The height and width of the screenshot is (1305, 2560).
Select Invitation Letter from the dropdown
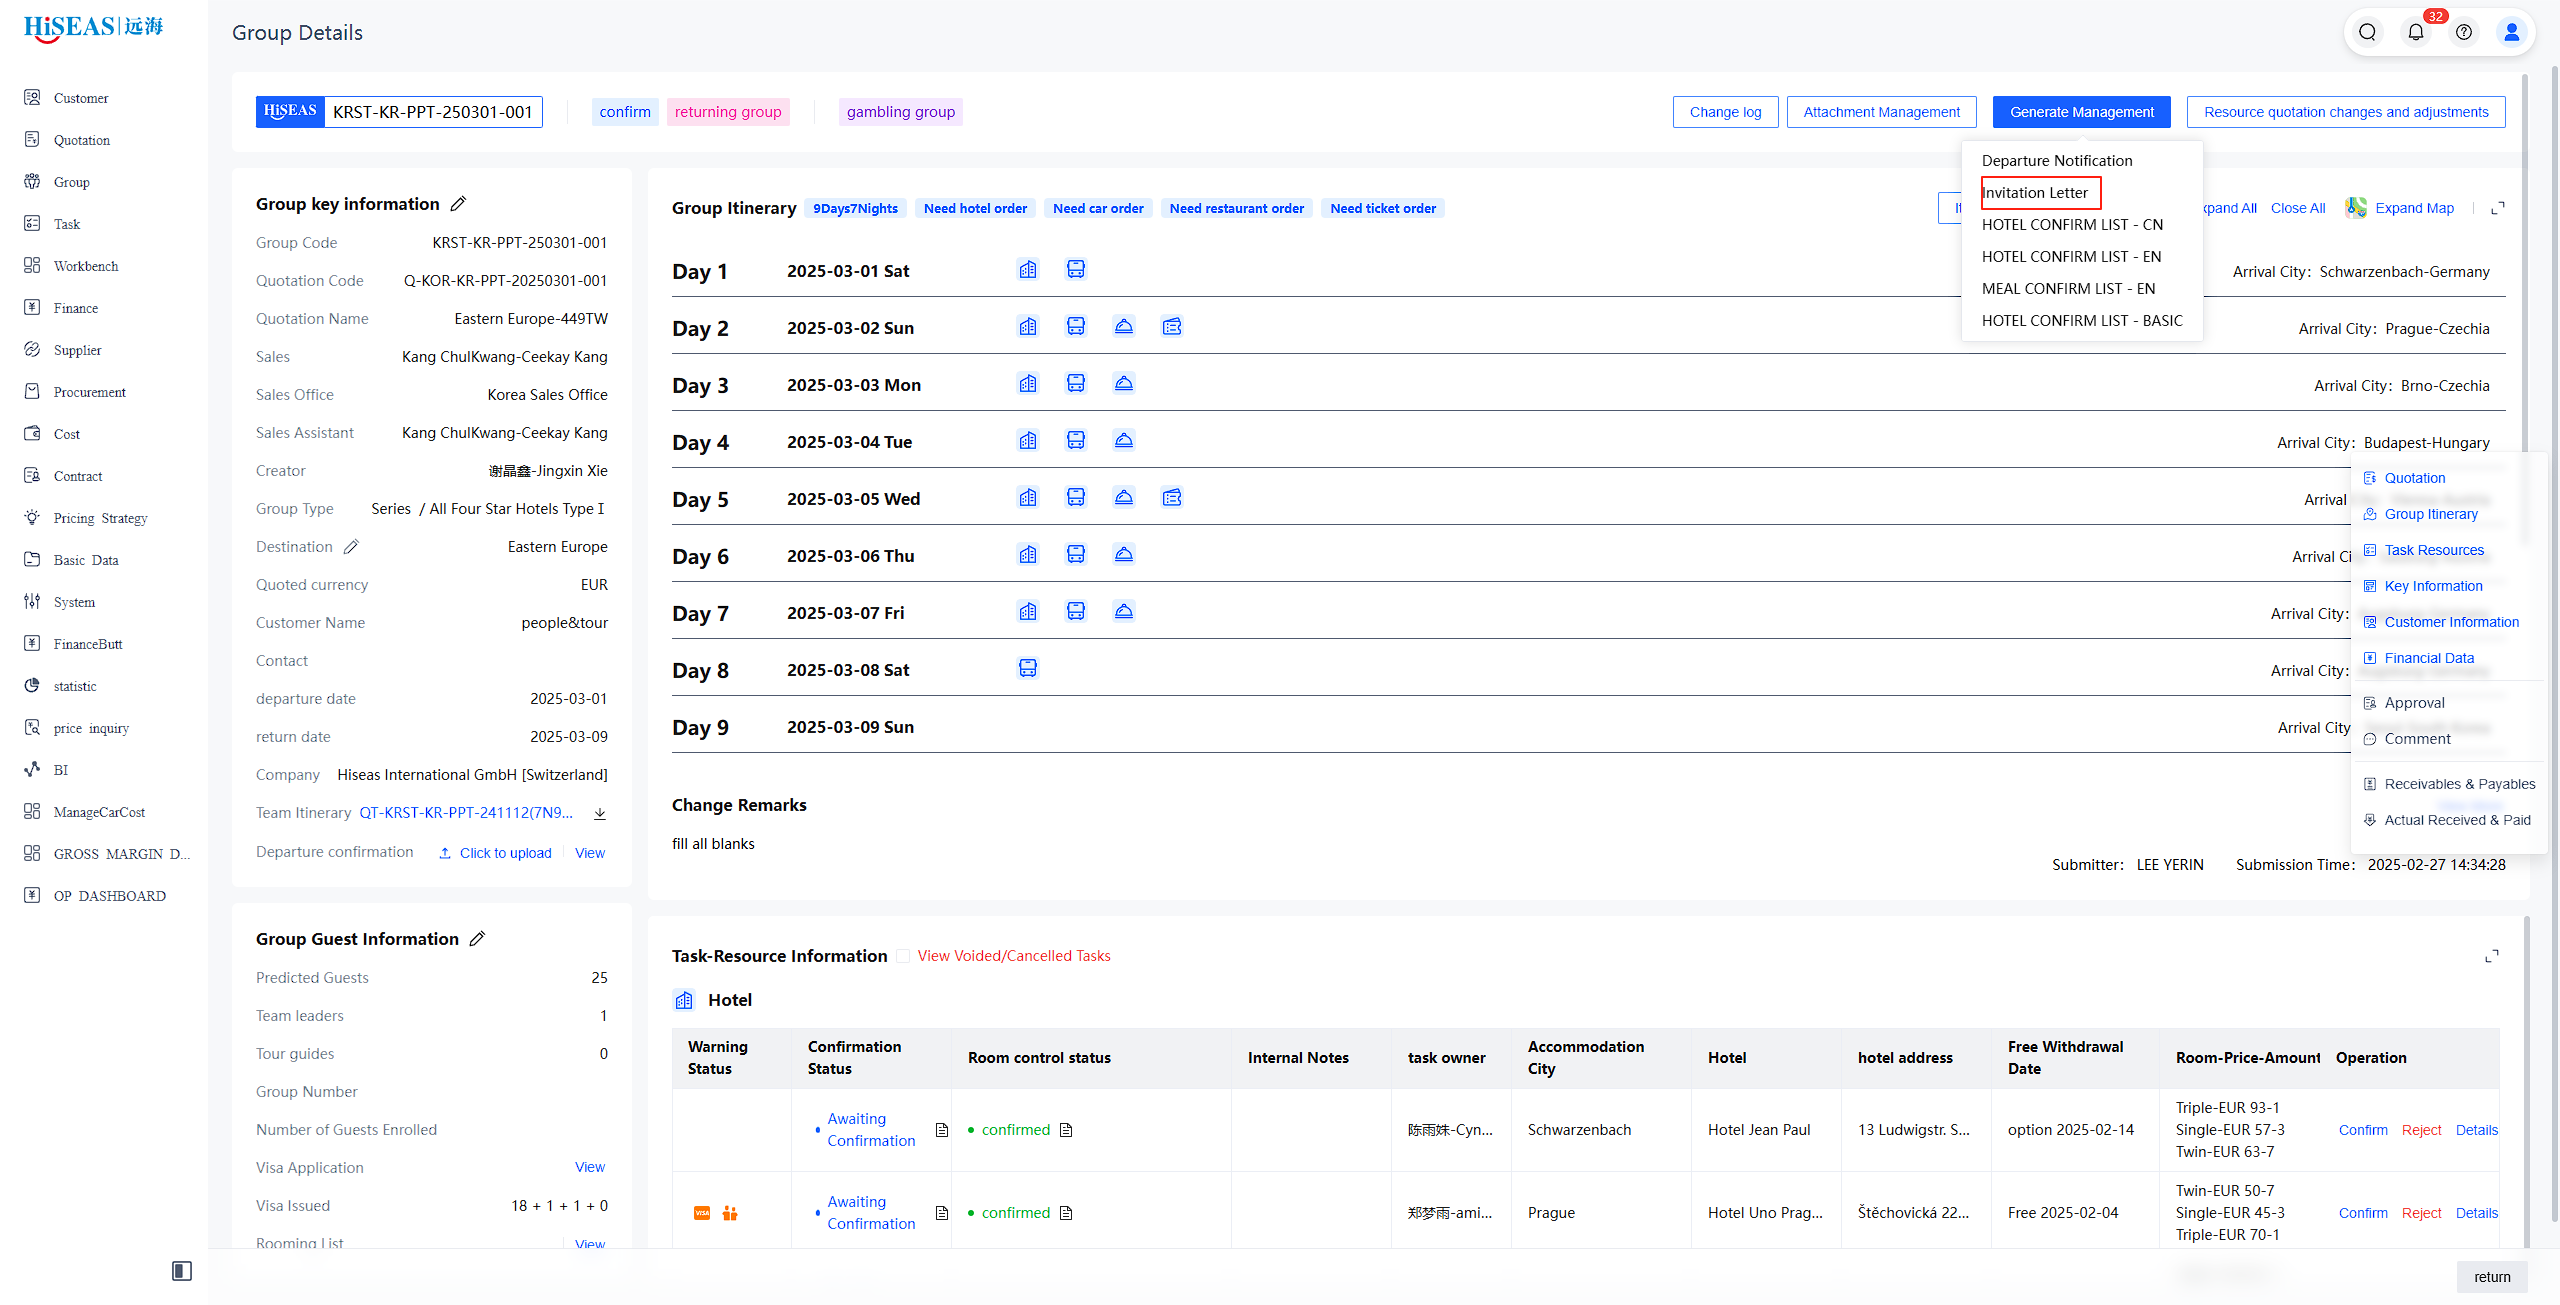(x=2035, y=193)
